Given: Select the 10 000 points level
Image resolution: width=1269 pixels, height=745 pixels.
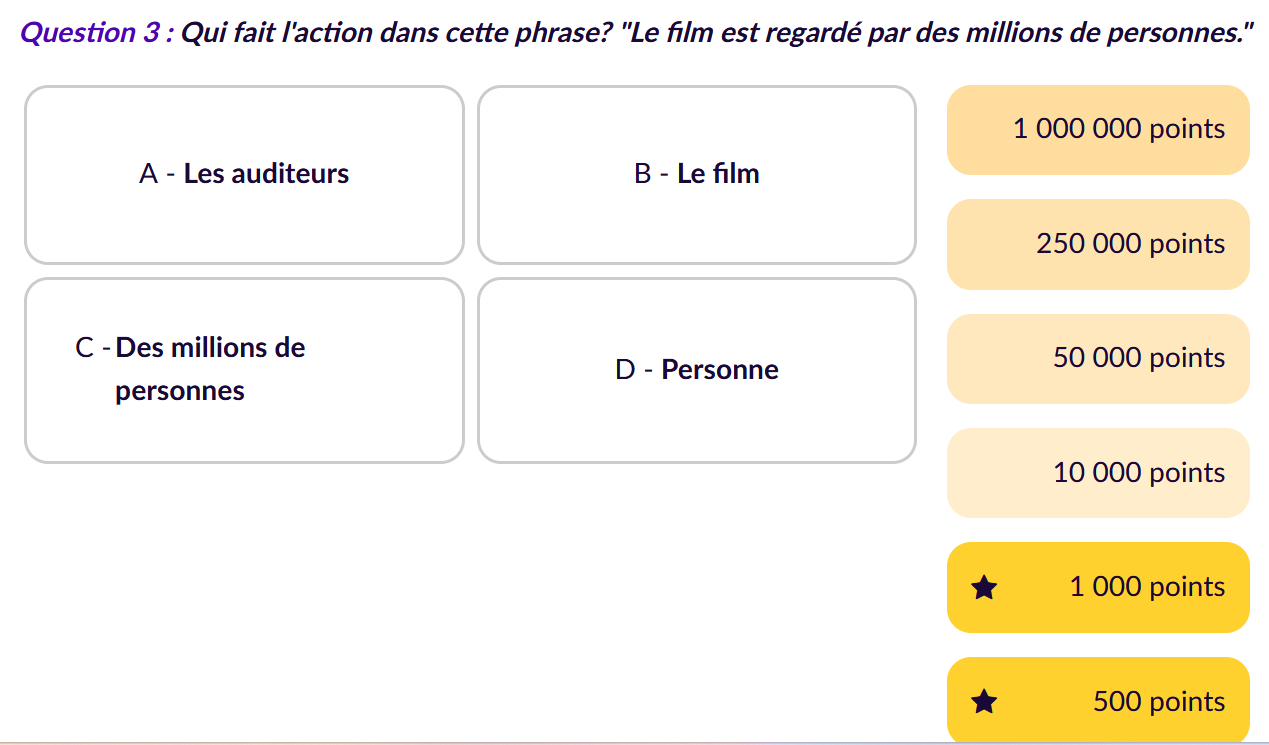Looking at the screenshot, I should coord(1098,473).
